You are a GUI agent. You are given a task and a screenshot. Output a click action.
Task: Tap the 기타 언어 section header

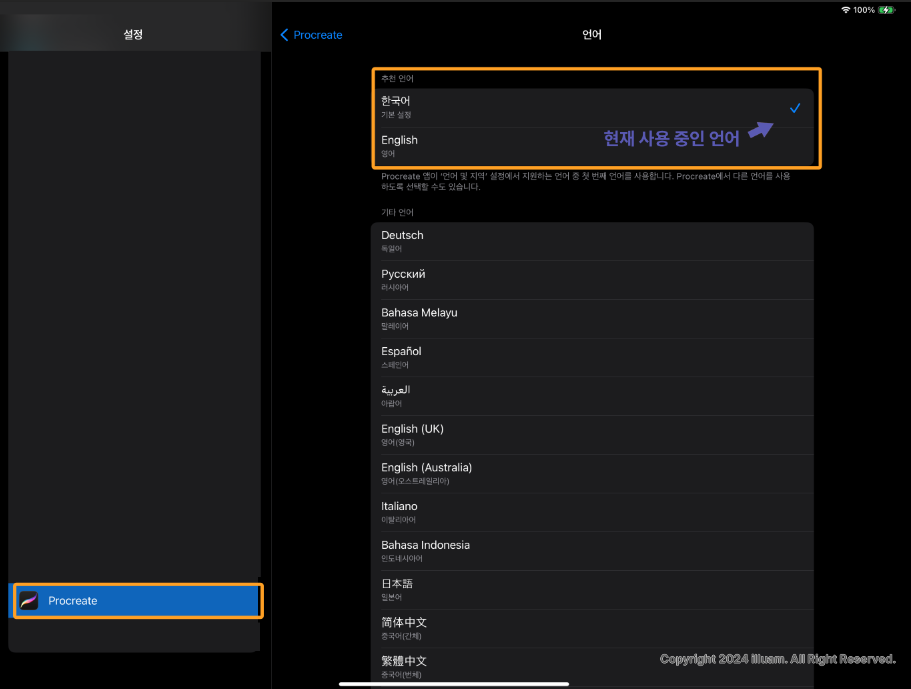click(397, 212)
